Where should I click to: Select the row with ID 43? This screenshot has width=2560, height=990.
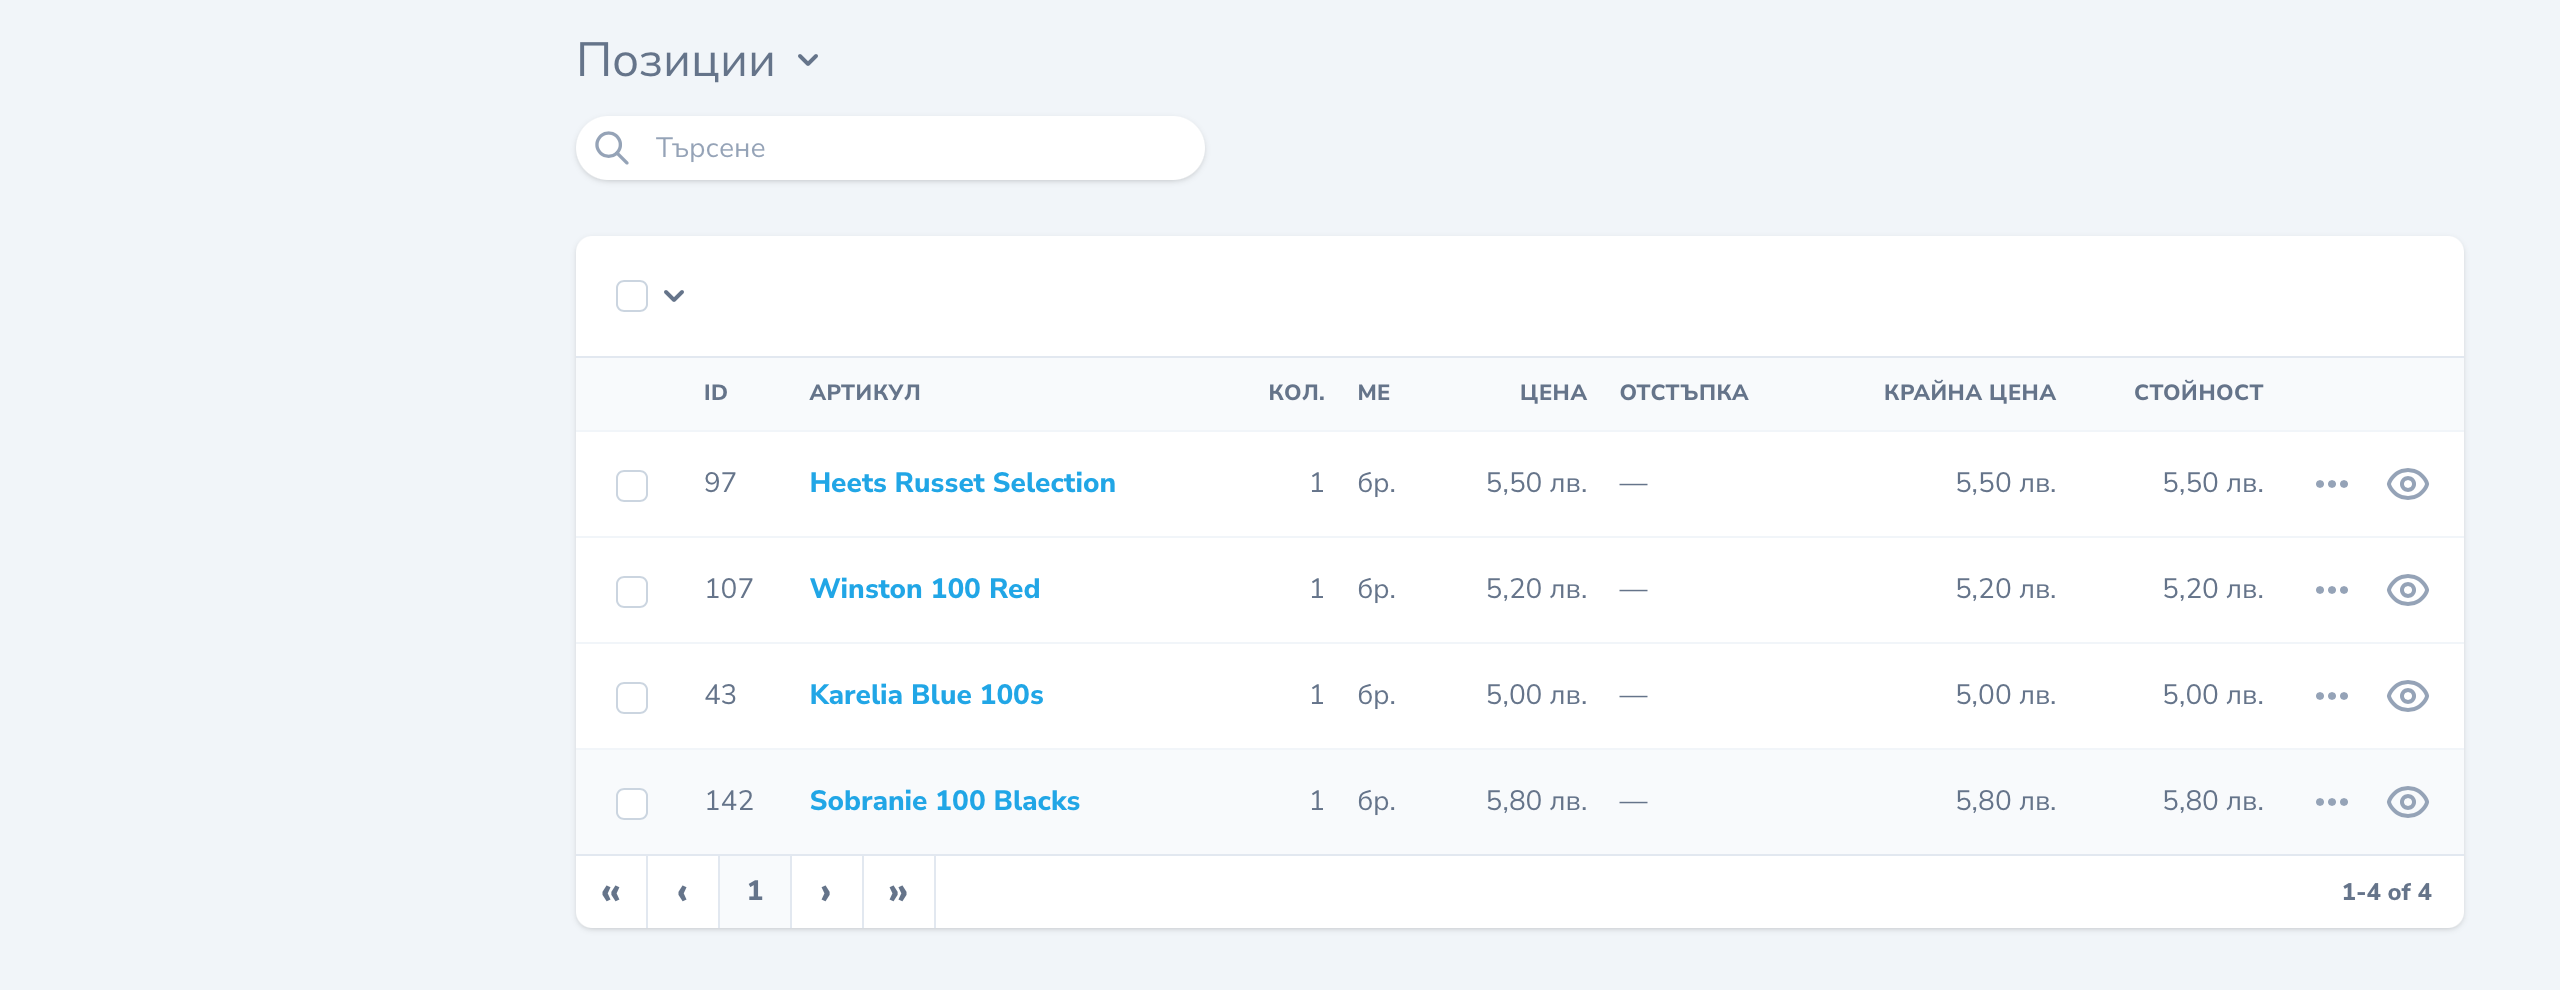tap(632, 698)
